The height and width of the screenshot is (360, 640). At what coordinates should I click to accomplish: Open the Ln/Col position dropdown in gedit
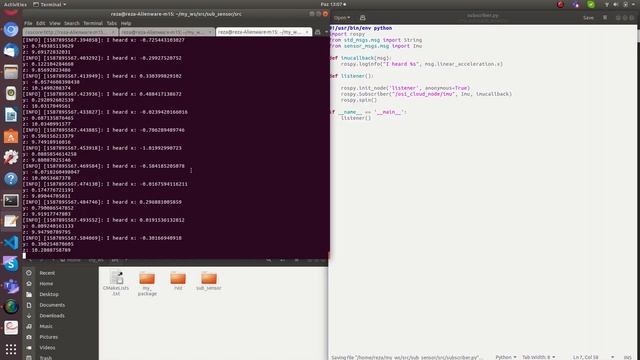click(593, 357)
